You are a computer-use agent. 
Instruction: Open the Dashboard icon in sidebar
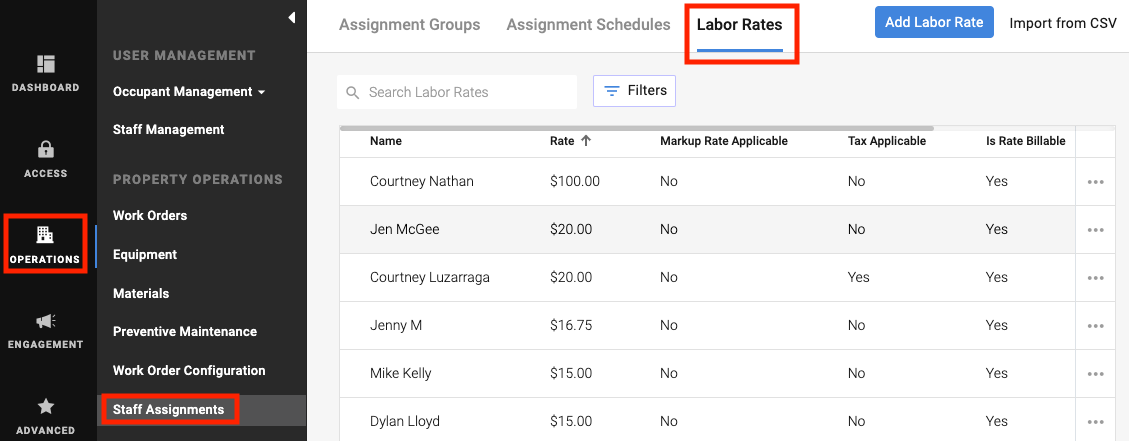click(x=46, y=65)
